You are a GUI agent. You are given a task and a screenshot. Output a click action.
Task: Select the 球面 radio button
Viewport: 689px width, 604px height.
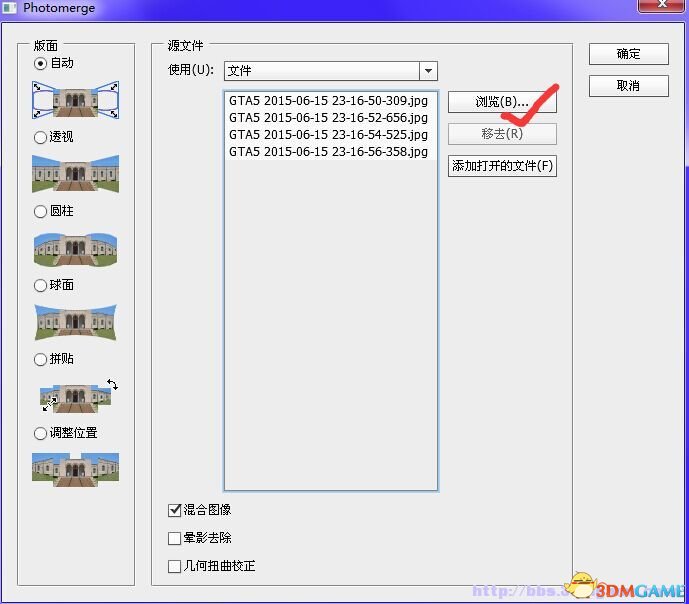41,285
